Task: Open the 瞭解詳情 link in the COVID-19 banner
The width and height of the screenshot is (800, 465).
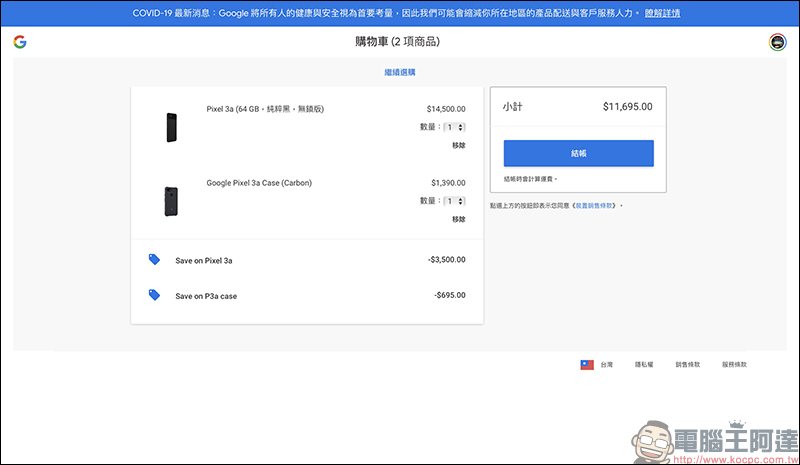Action: [662, 13]
